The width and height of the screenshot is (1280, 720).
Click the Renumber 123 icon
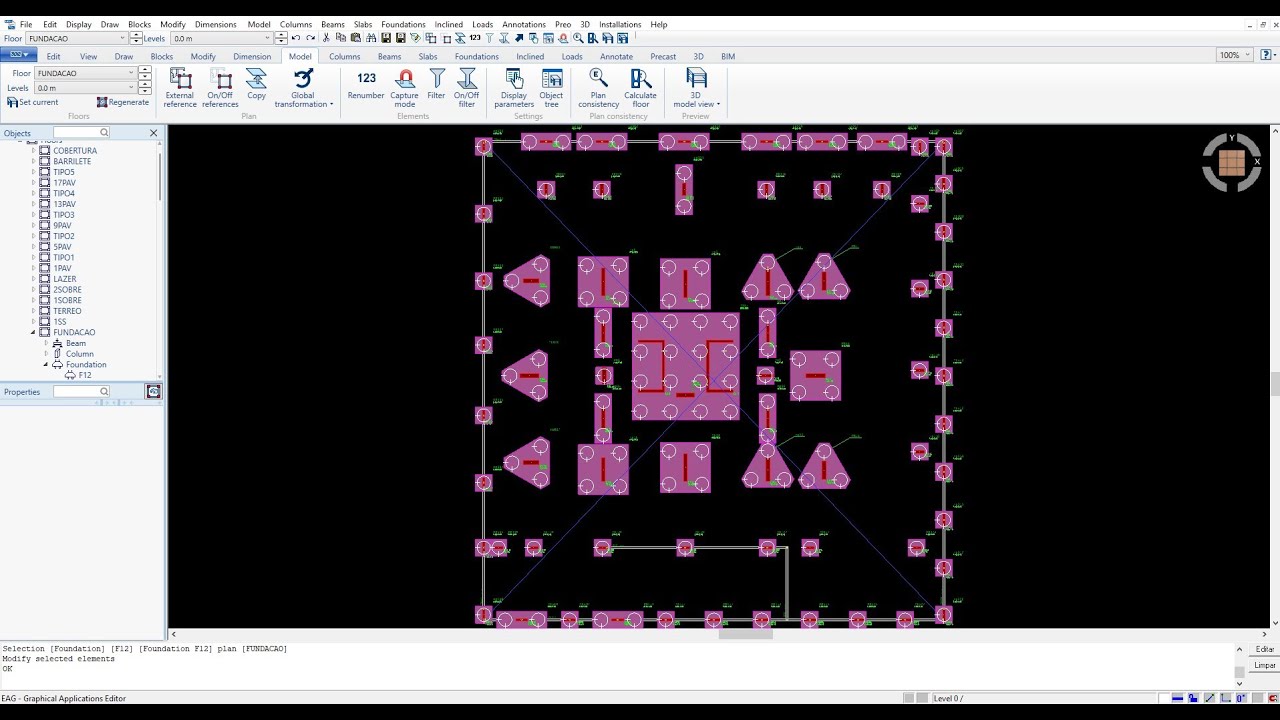366,85
